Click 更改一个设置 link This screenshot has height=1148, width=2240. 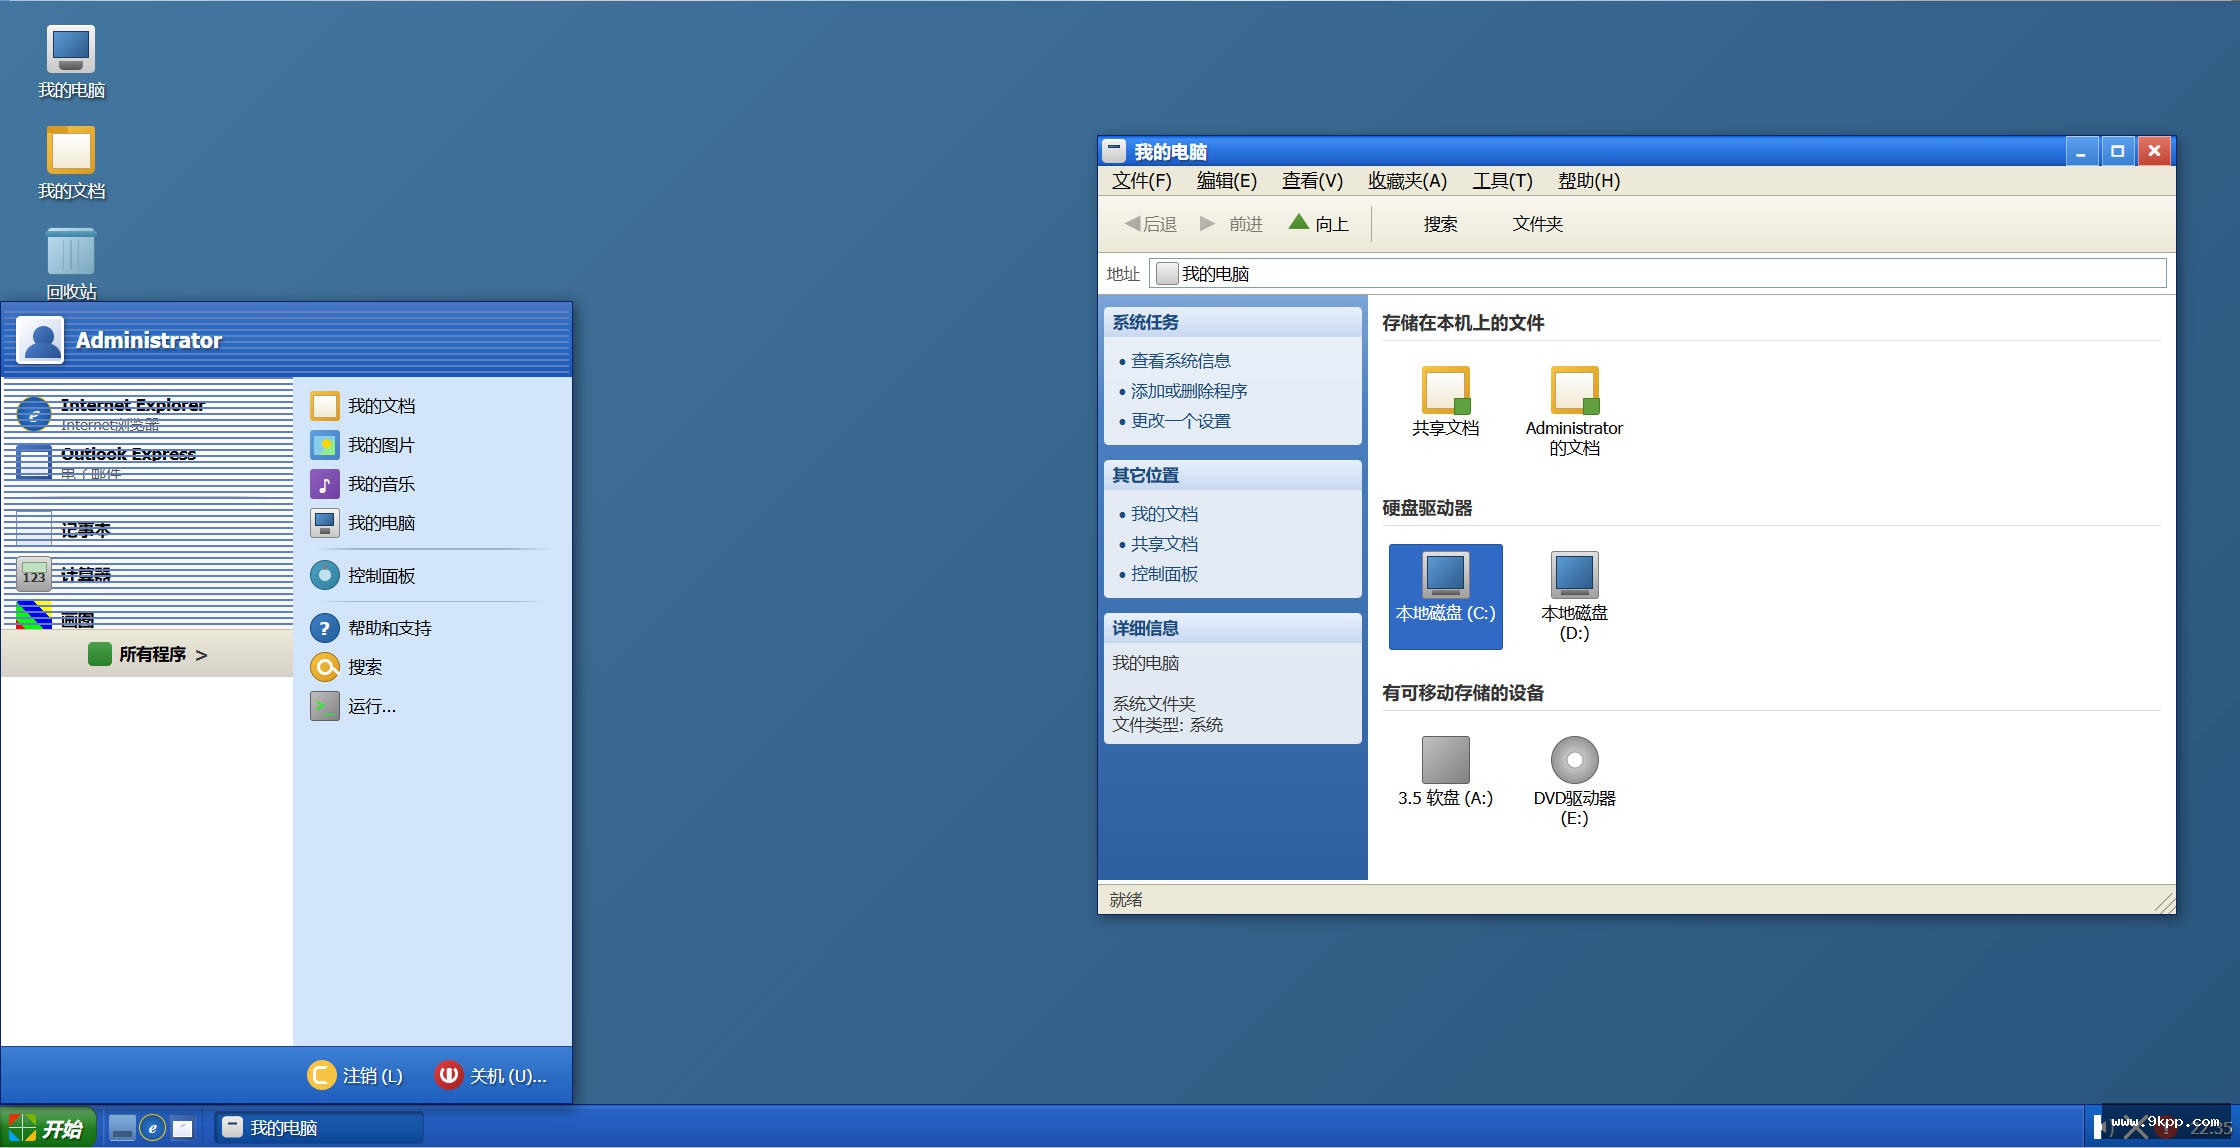tap(1180, 421)
